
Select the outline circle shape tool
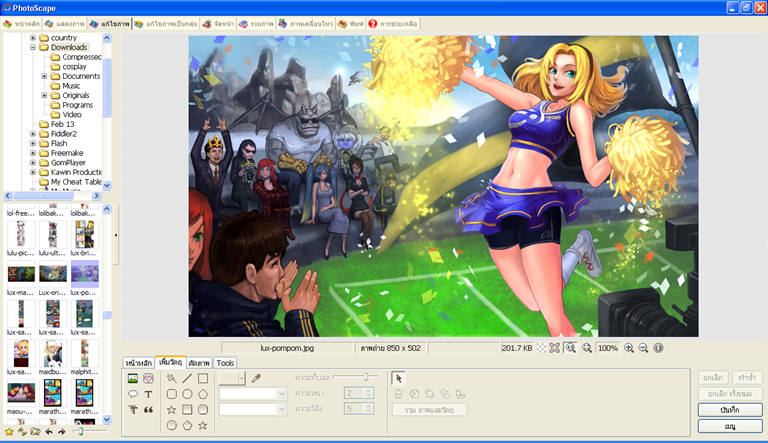[187, 394]
